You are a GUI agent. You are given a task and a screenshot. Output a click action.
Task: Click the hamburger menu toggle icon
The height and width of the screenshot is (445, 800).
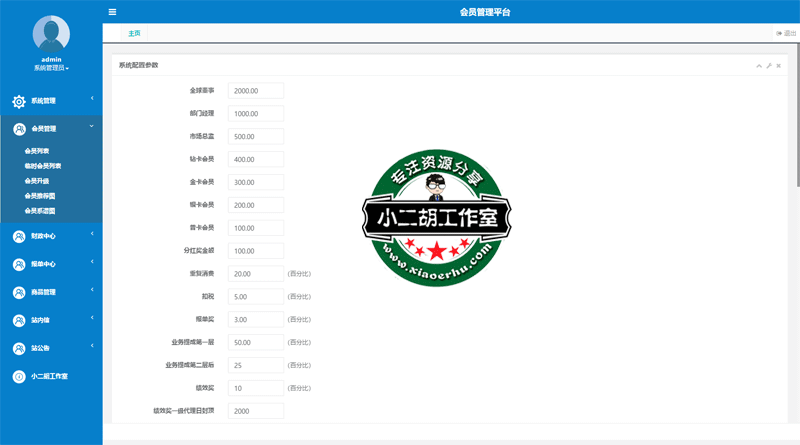click(112, 12)
